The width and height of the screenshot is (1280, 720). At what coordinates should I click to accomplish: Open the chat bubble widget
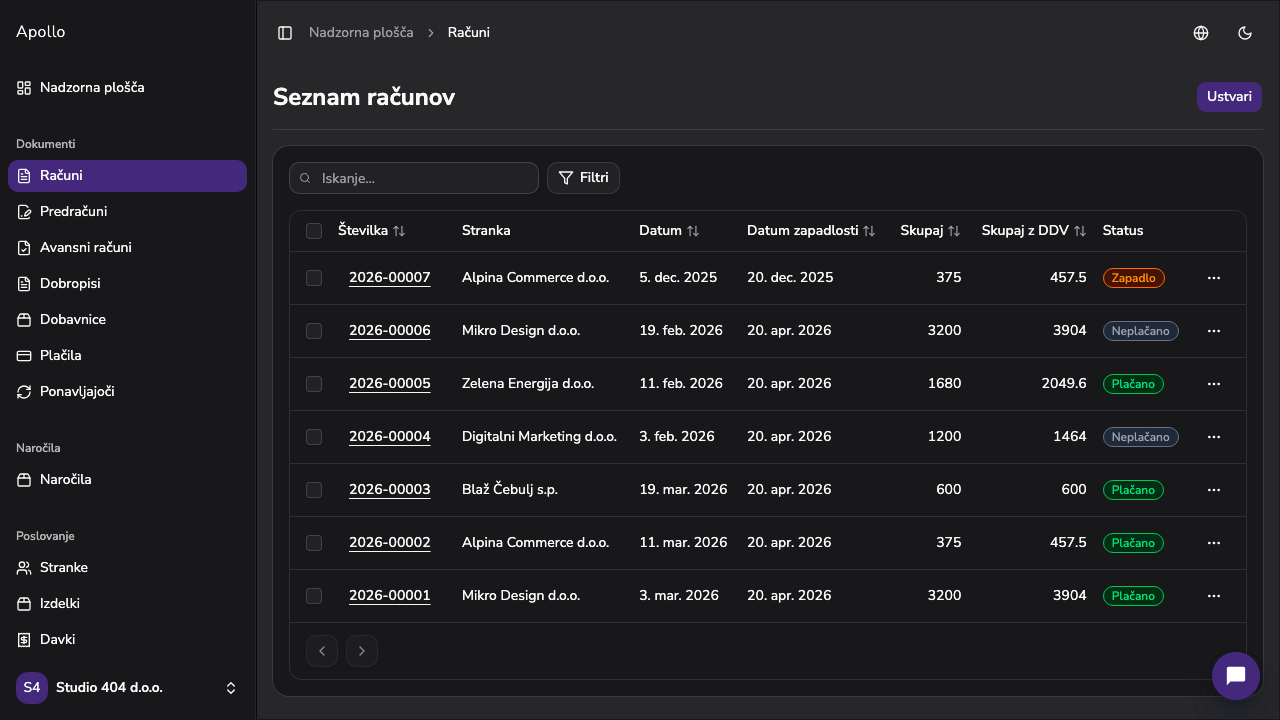coord(1236,676)
